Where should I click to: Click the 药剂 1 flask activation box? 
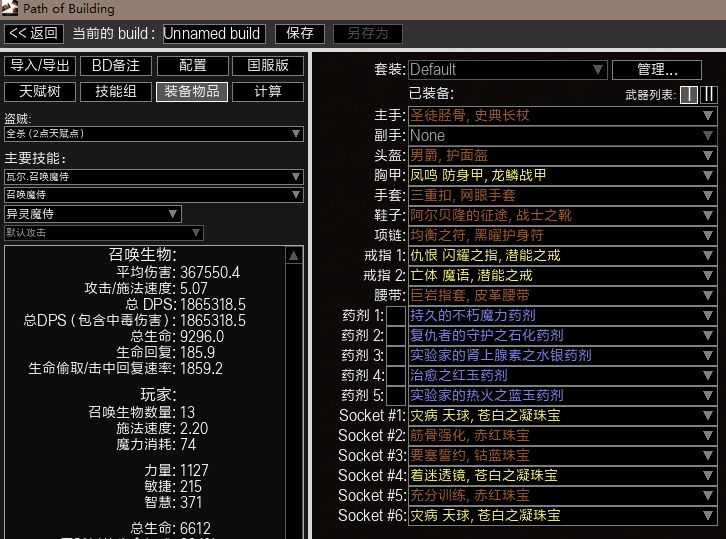coord(396,316)
